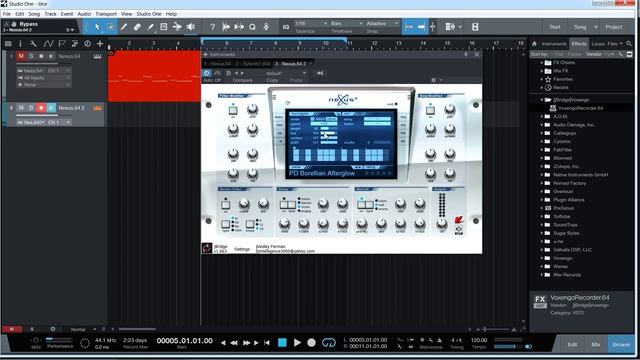Toggle the plugin power activate button
Image resolution: width=640 pixels, height=360 pixels.
[x=207, y=73]
